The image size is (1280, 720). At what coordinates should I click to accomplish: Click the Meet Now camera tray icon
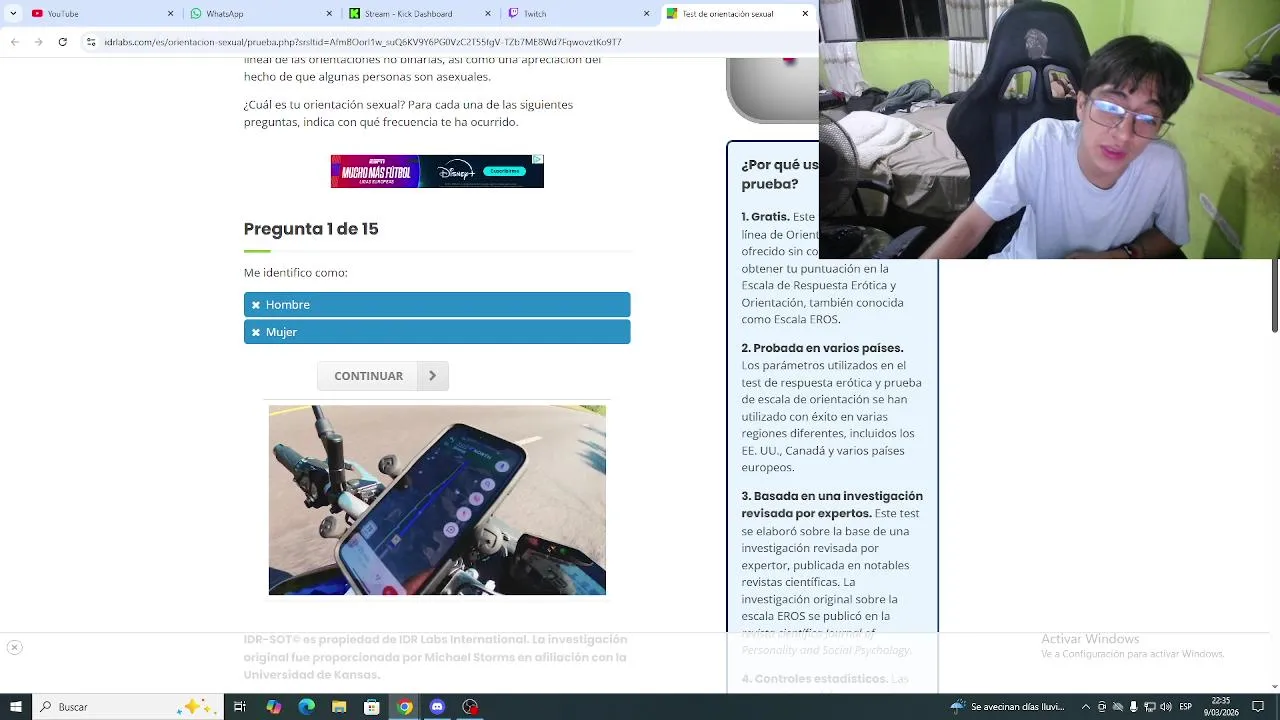[1101, 707]
